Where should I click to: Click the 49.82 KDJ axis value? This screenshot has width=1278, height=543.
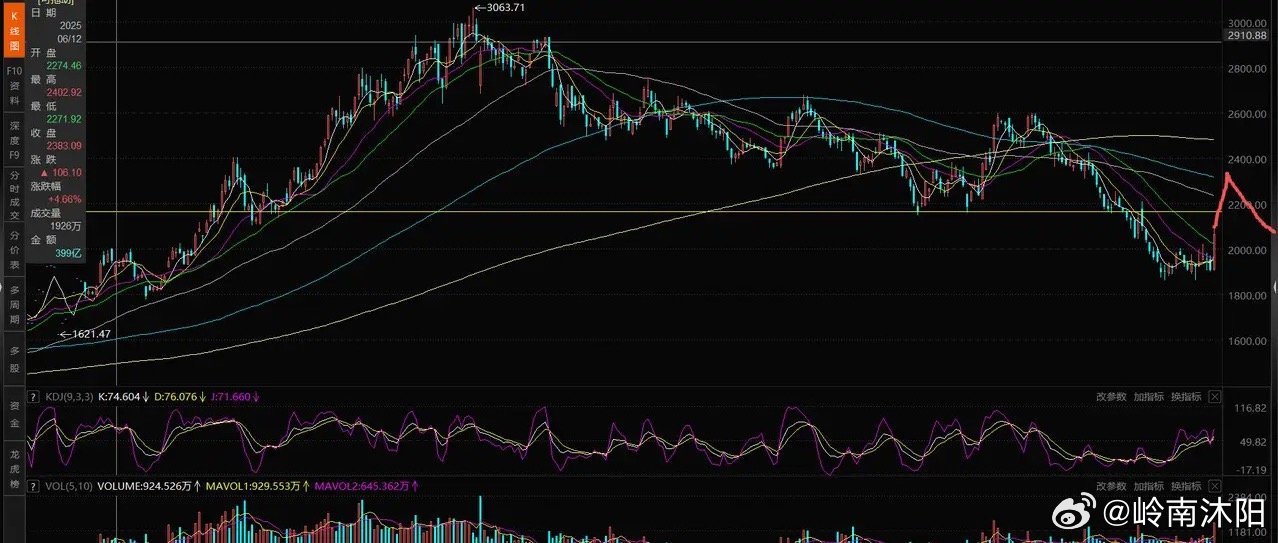tap(1253, 441)
